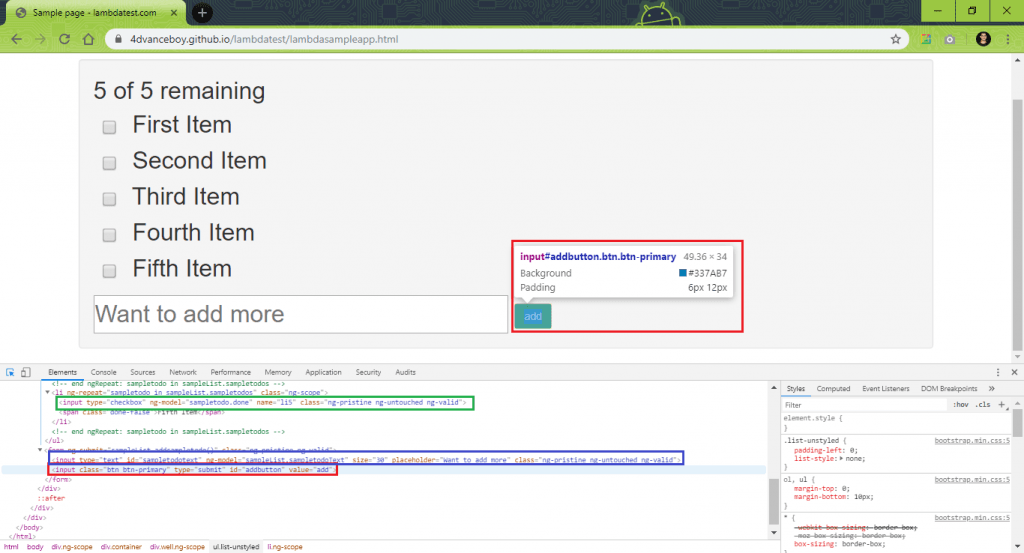Reload the page with the refresh icon
1024x553 pixels.
pos(64,39)
